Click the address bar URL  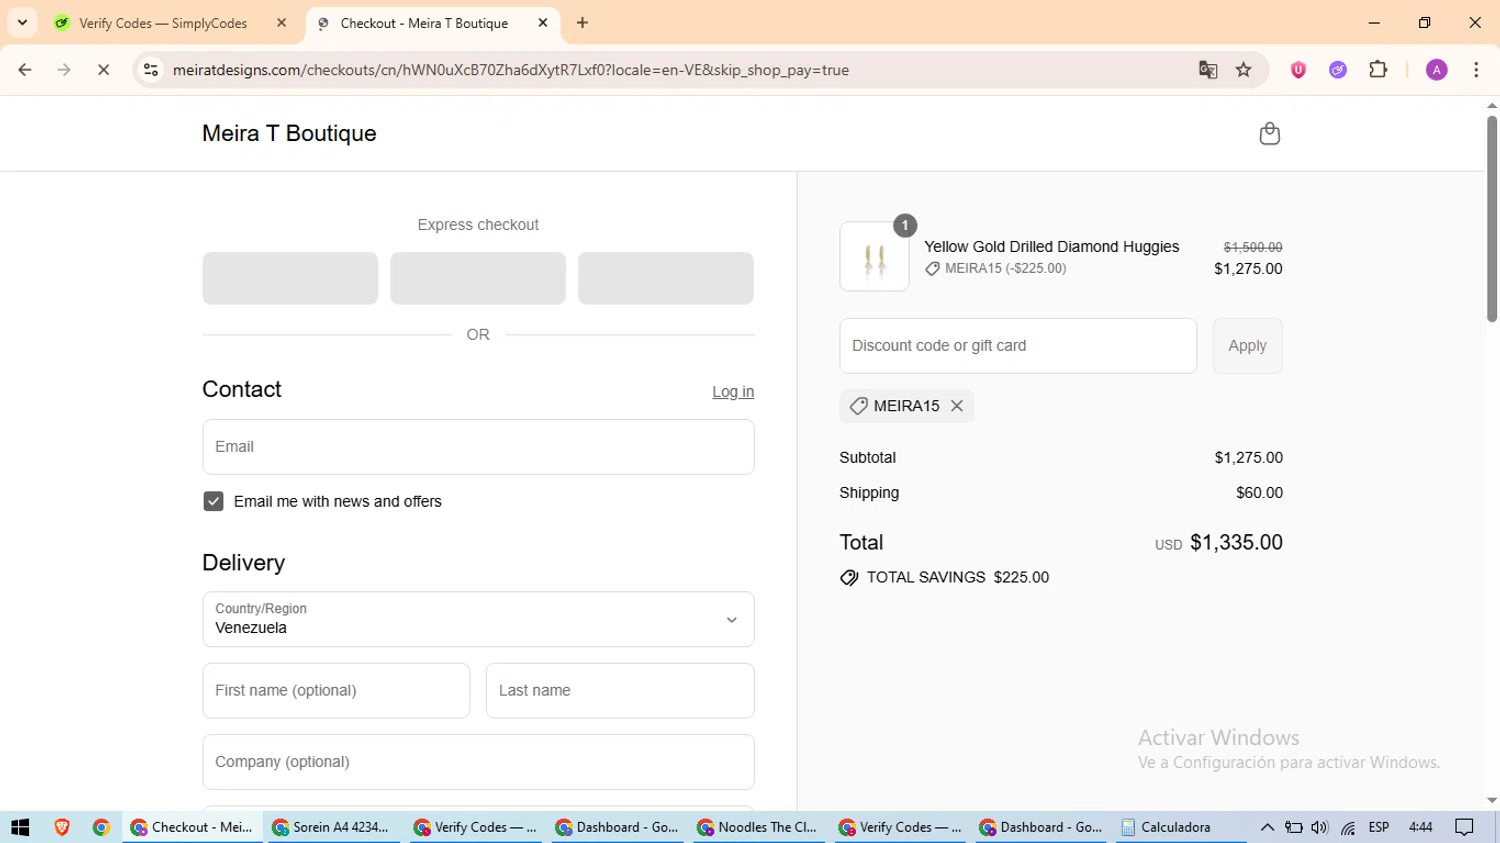[x=510, y=70]
